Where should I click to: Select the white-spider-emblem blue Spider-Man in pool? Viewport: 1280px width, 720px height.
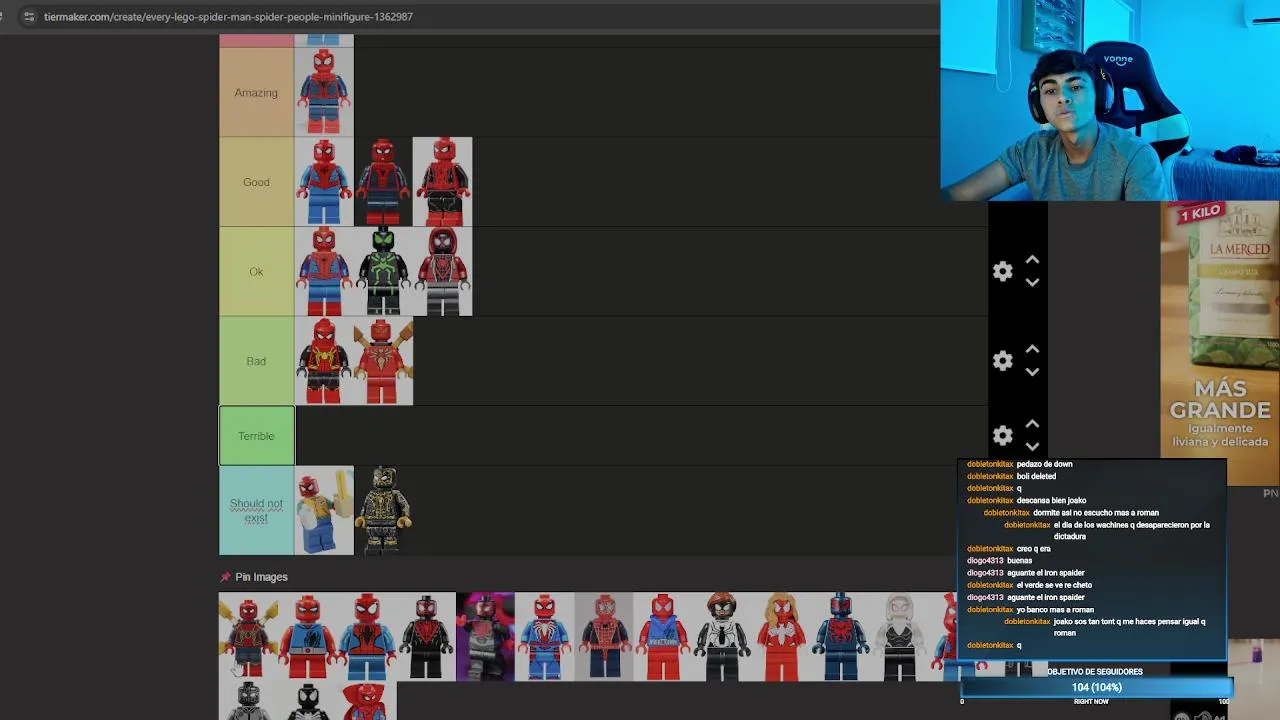point(544,637)
